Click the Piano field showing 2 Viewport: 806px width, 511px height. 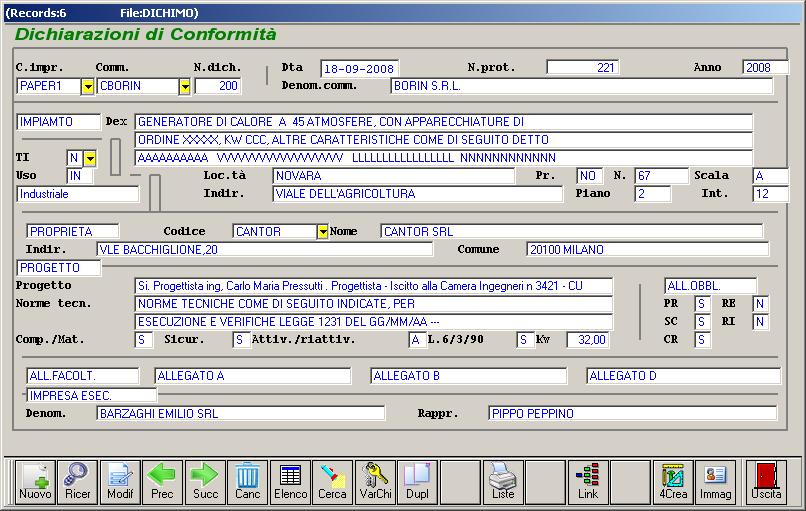coord(653,194)
